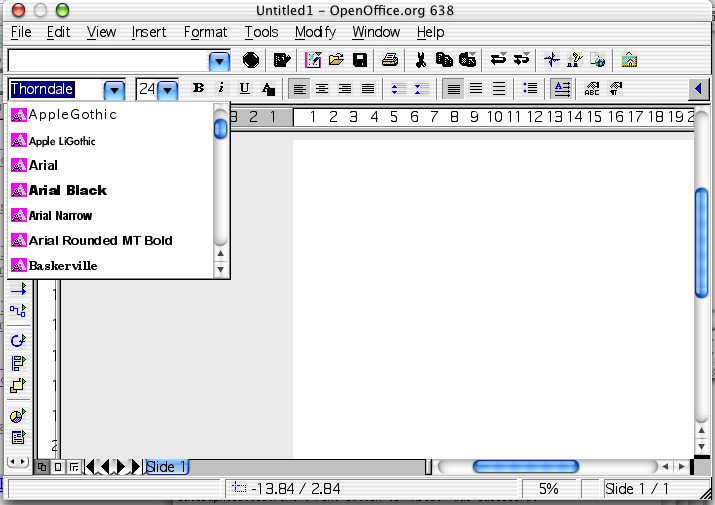The height and width of the screenshot is (505, 715).
Task: Choose AppleGothic from the font list
Action: coord(111,115)
